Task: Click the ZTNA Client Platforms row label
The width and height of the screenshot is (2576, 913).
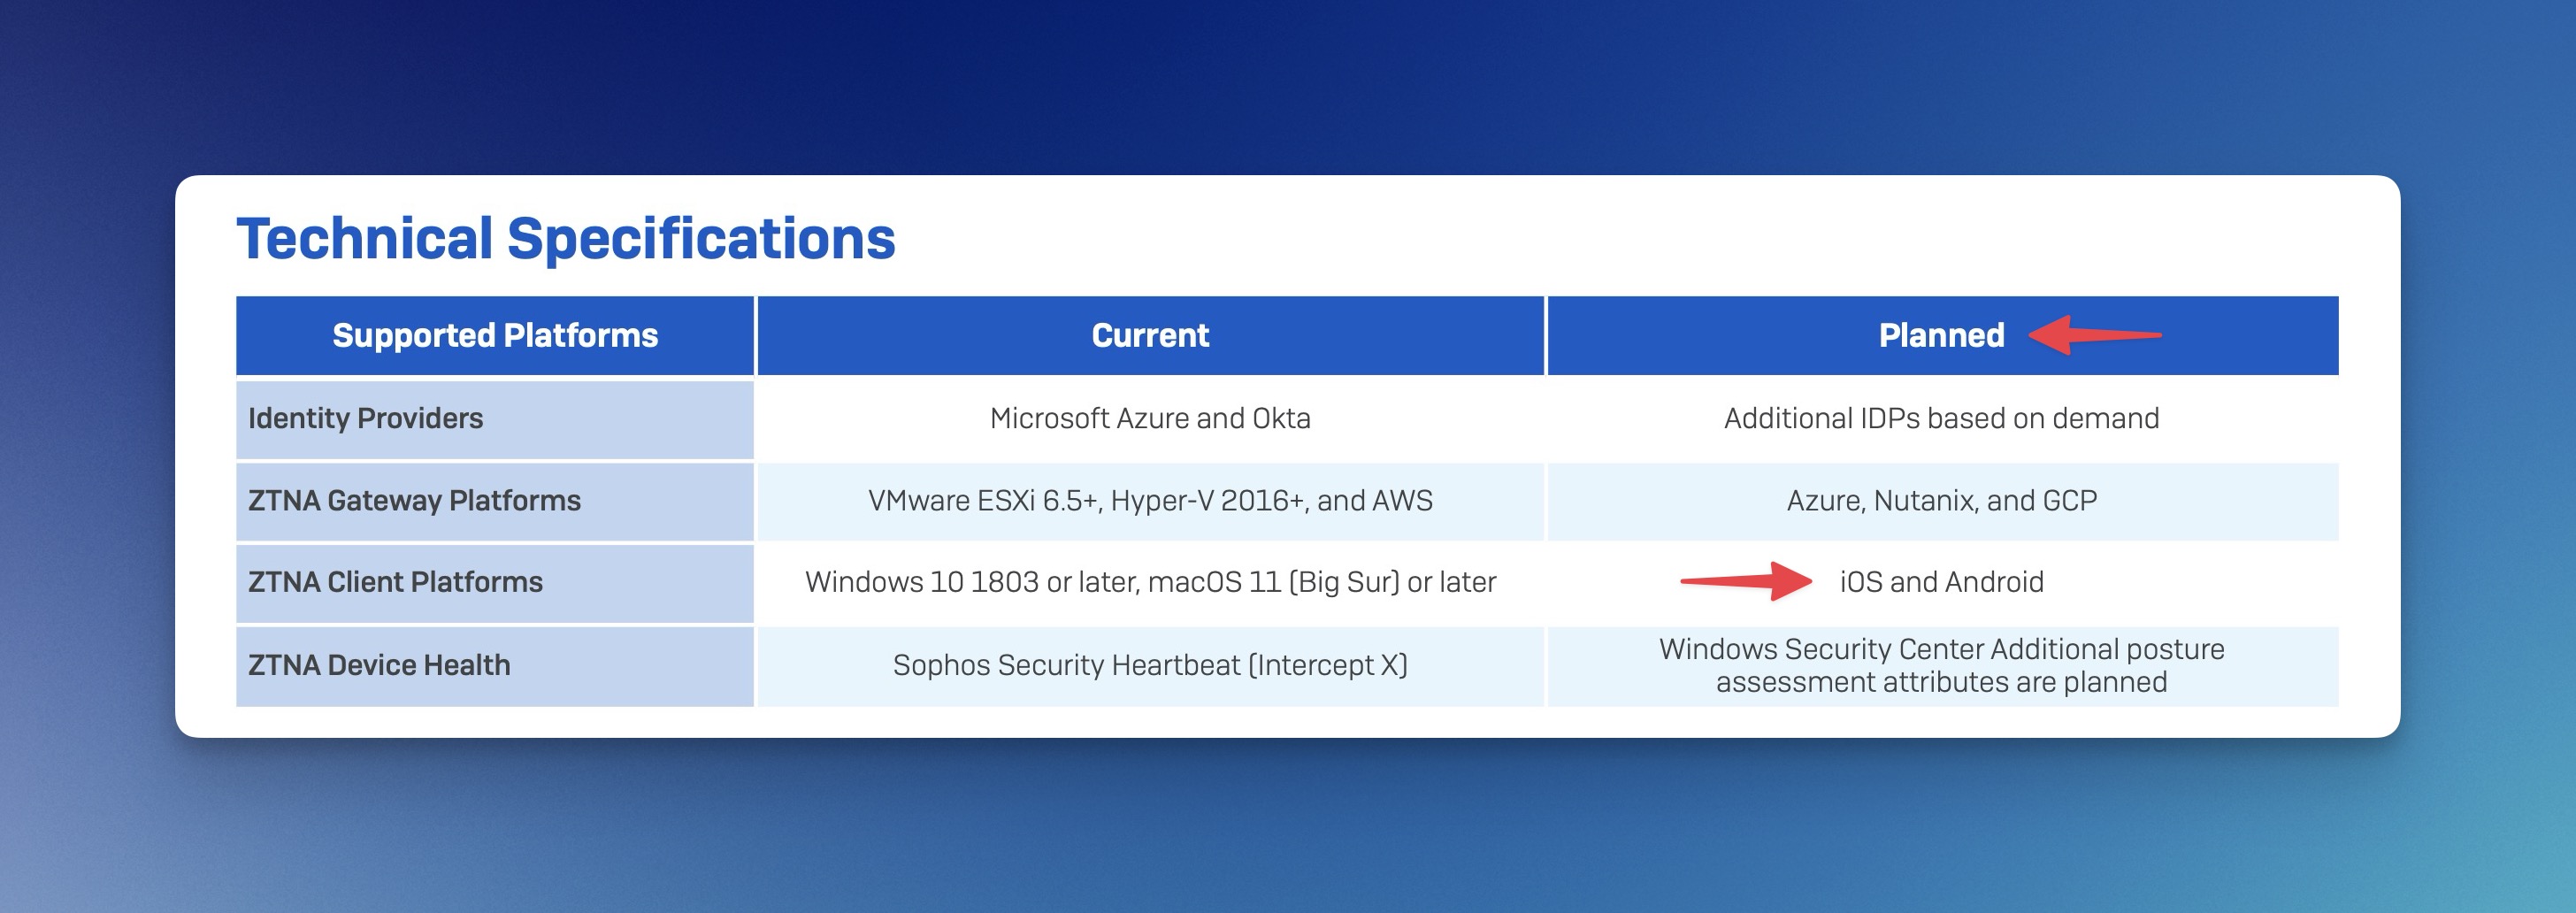Action: point(395,582)
